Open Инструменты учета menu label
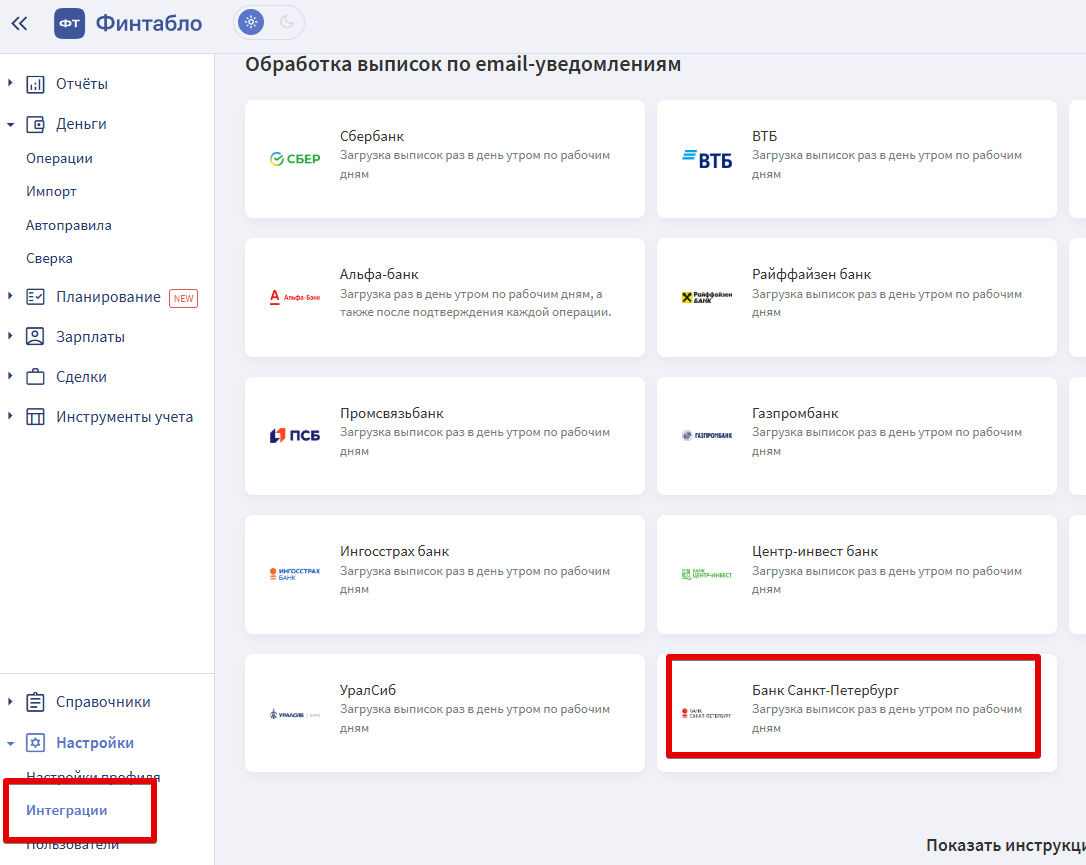The image size is (1086, 865). click(x=125, y=418)
